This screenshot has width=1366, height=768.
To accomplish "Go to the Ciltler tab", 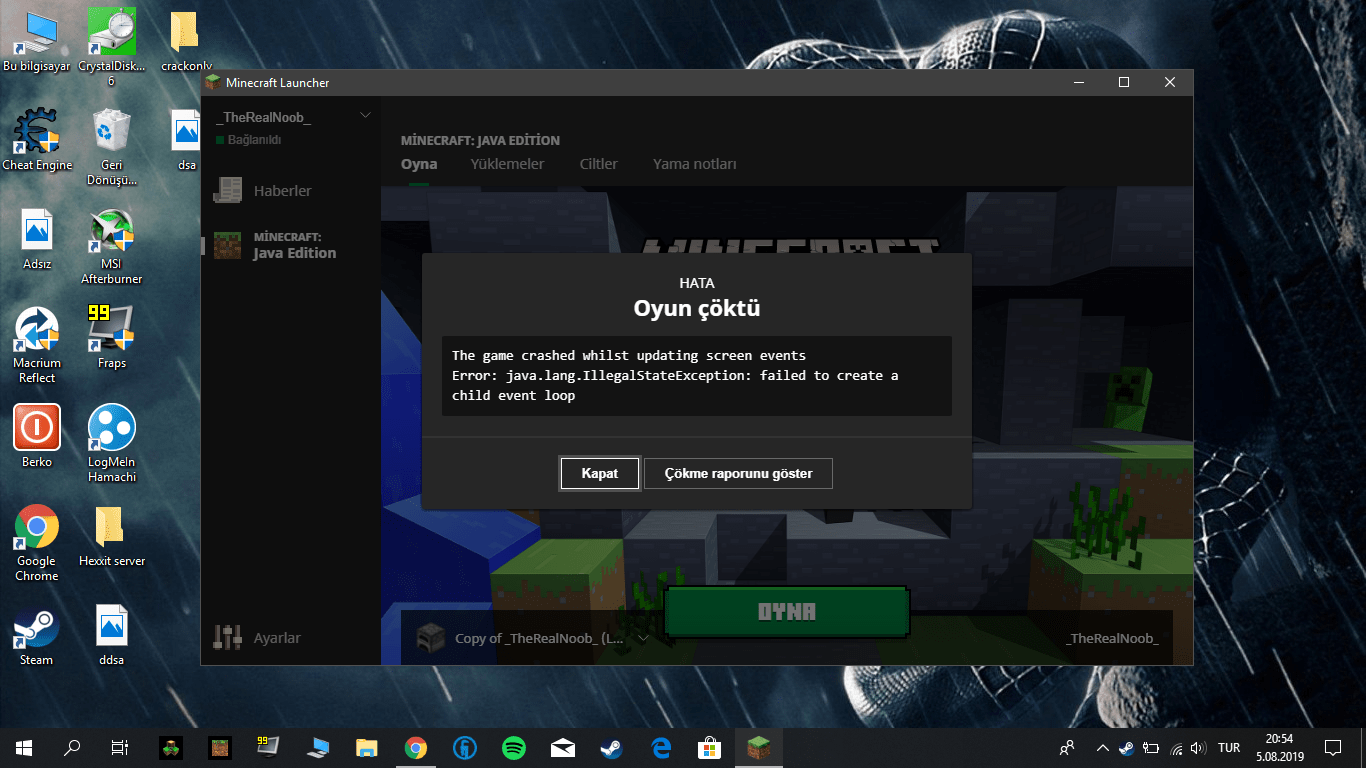I will 599,164.
